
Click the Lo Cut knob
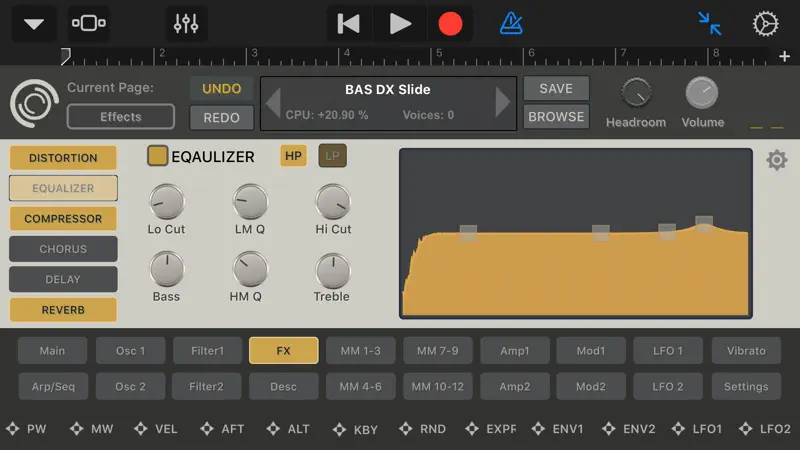(x=167, y=202)
